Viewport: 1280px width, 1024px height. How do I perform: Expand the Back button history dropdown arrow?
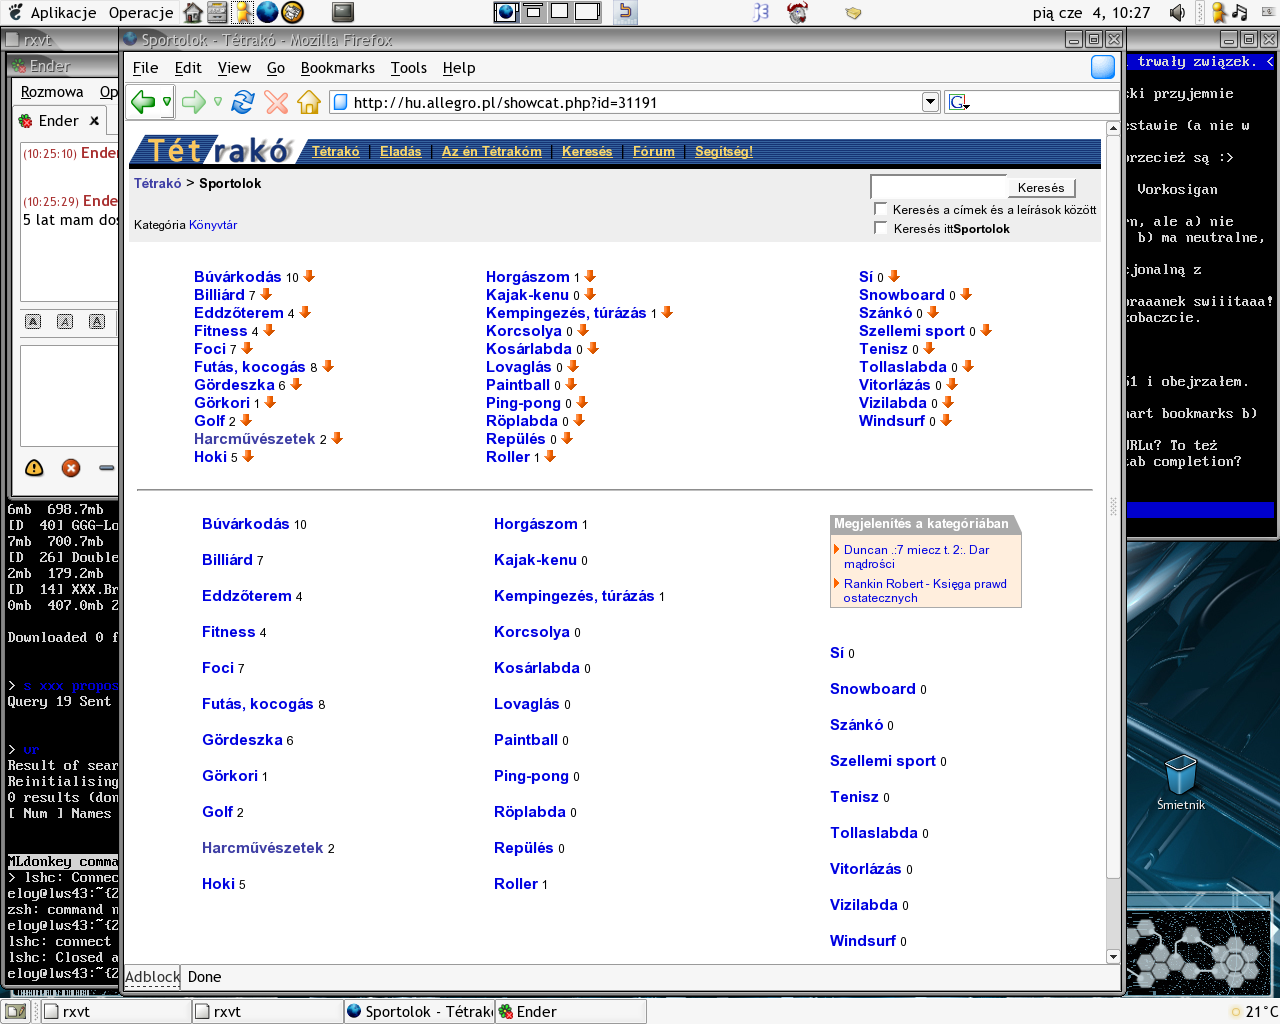pyautogui.click(x=167, y=102)
